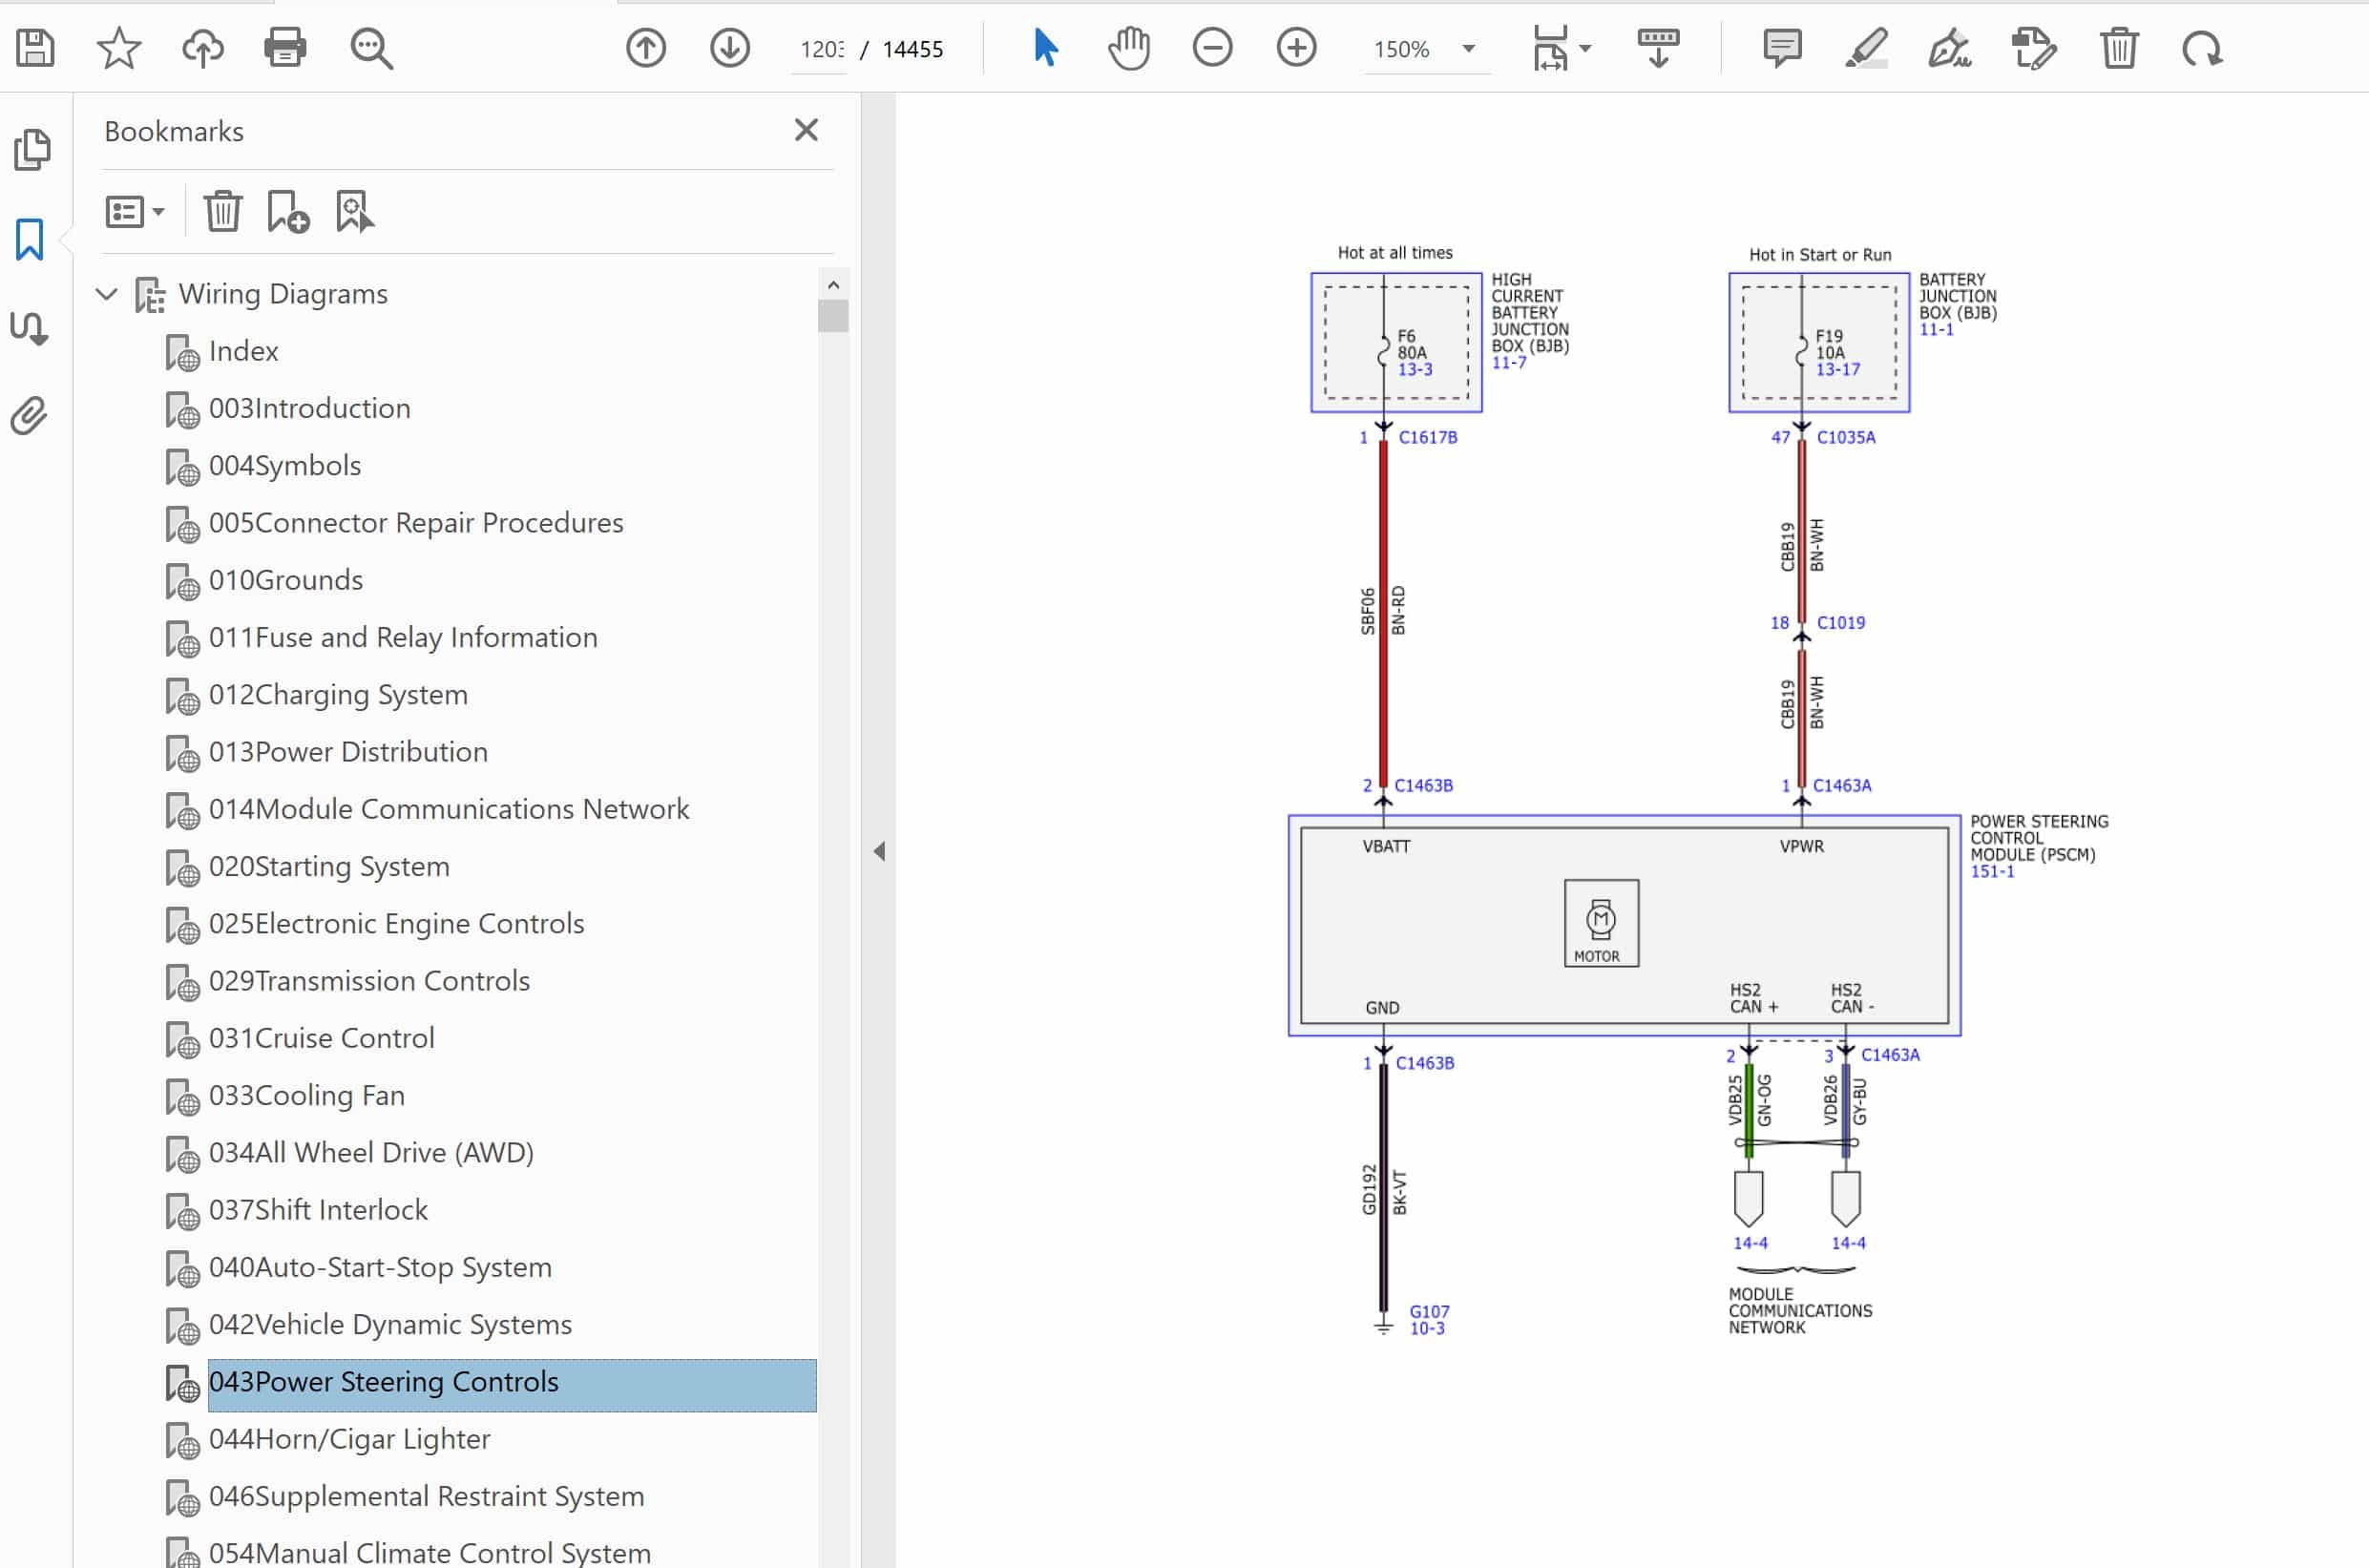
Task: Open 005Connector Repair Procedures bookmark
Action: 416,523
